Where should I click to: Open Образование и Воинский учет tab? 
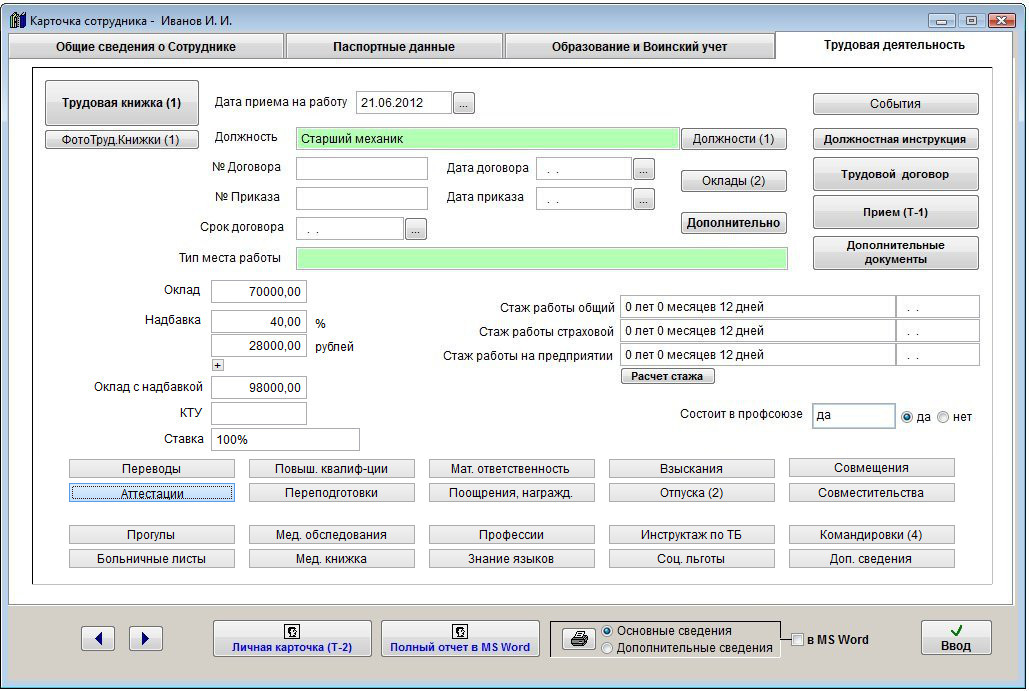[639, 46]
